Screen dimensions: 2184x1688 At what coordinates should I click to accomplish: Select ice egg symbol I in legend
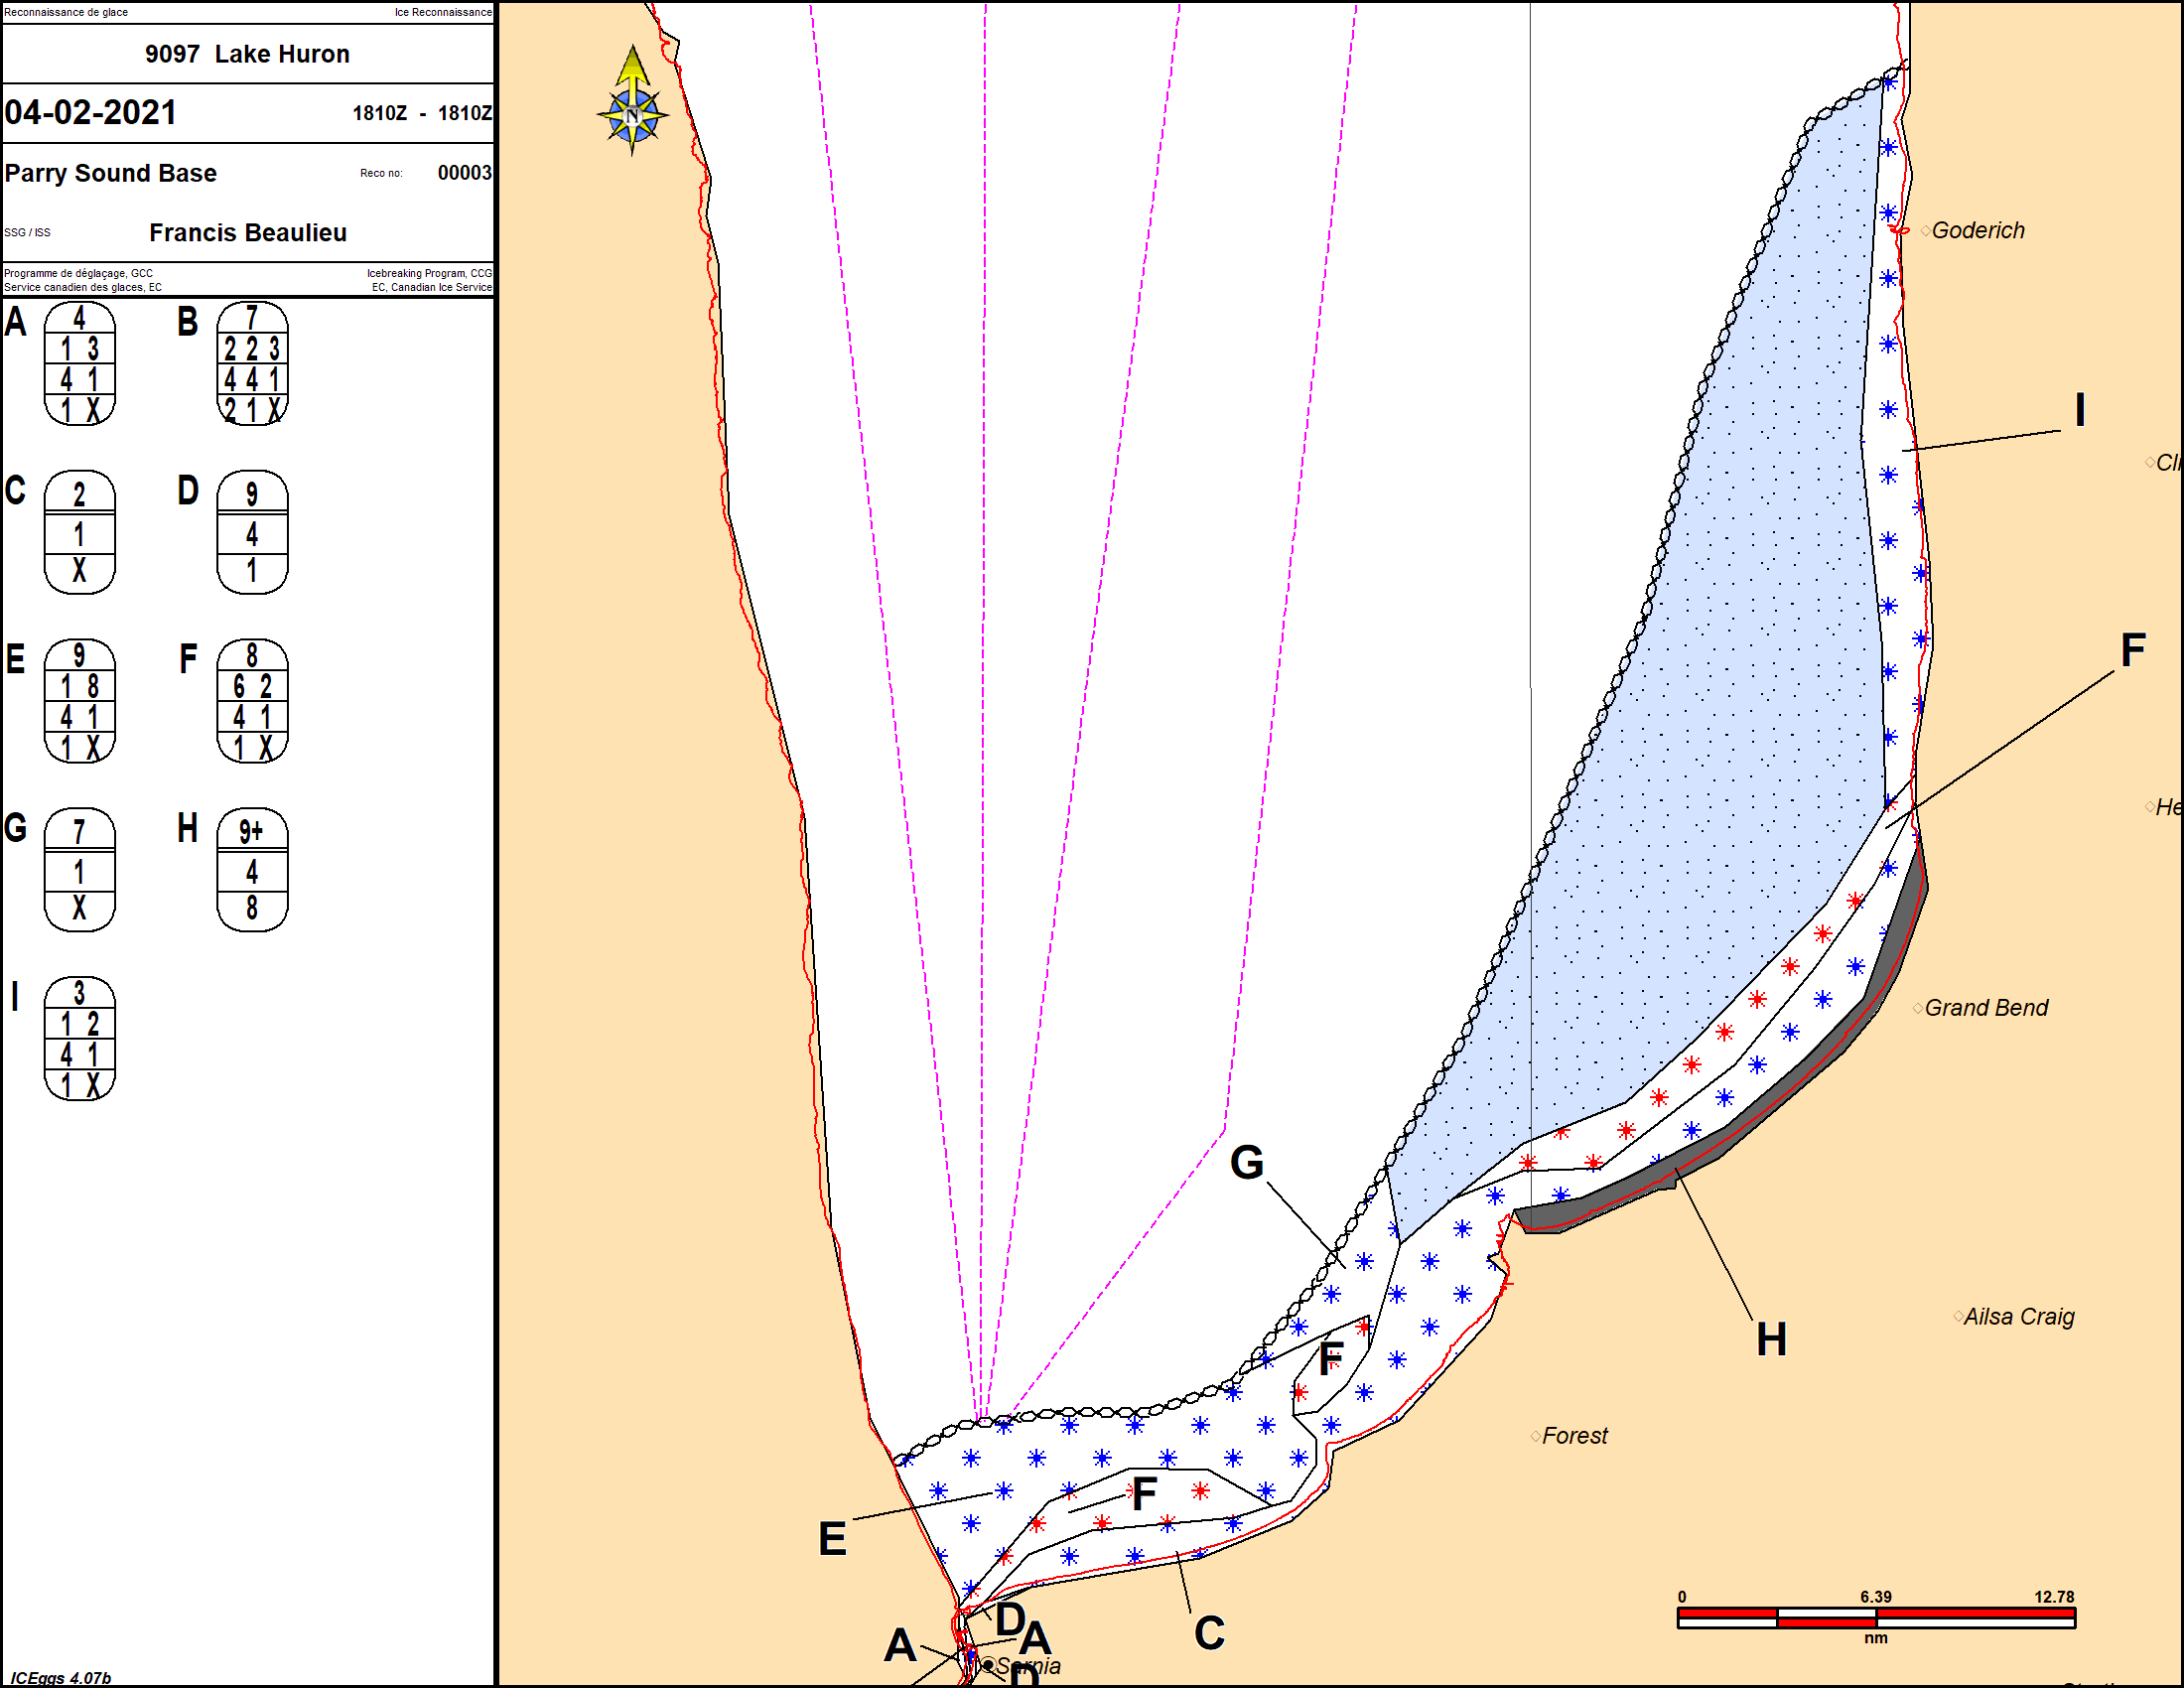79,1039
